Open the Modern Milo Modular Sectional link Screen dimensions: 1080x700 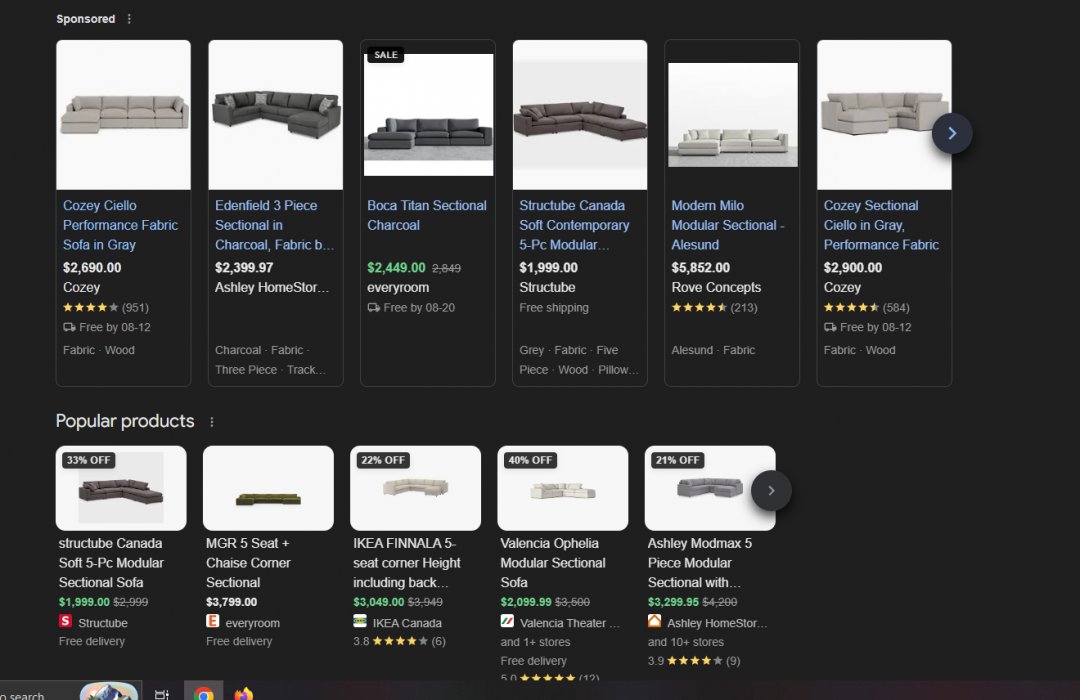pyautogui.click(x=728, y=225)
